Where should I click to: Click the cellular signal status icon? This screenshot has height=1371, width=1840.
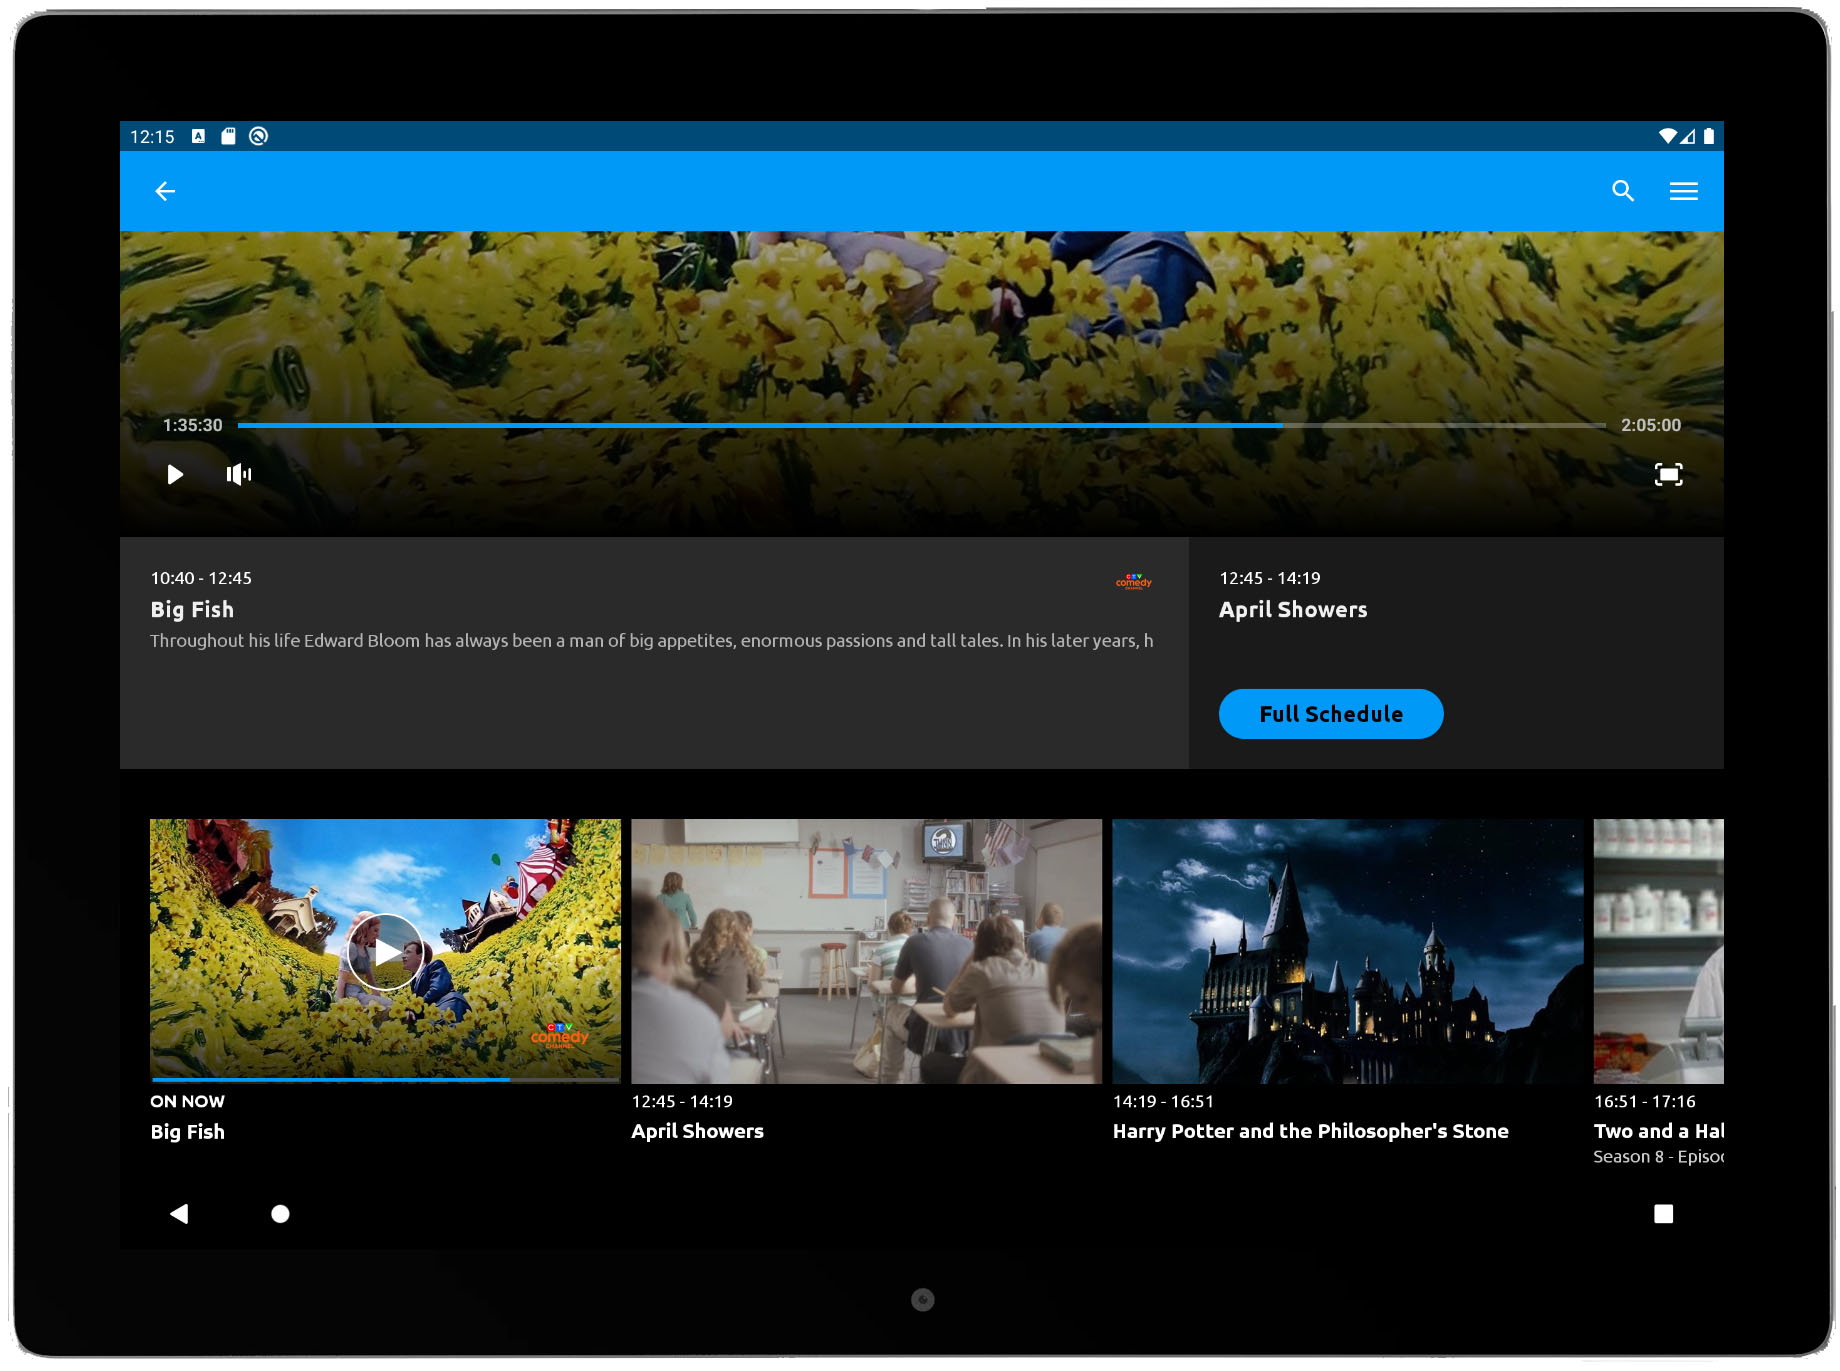click(1688, 136)
